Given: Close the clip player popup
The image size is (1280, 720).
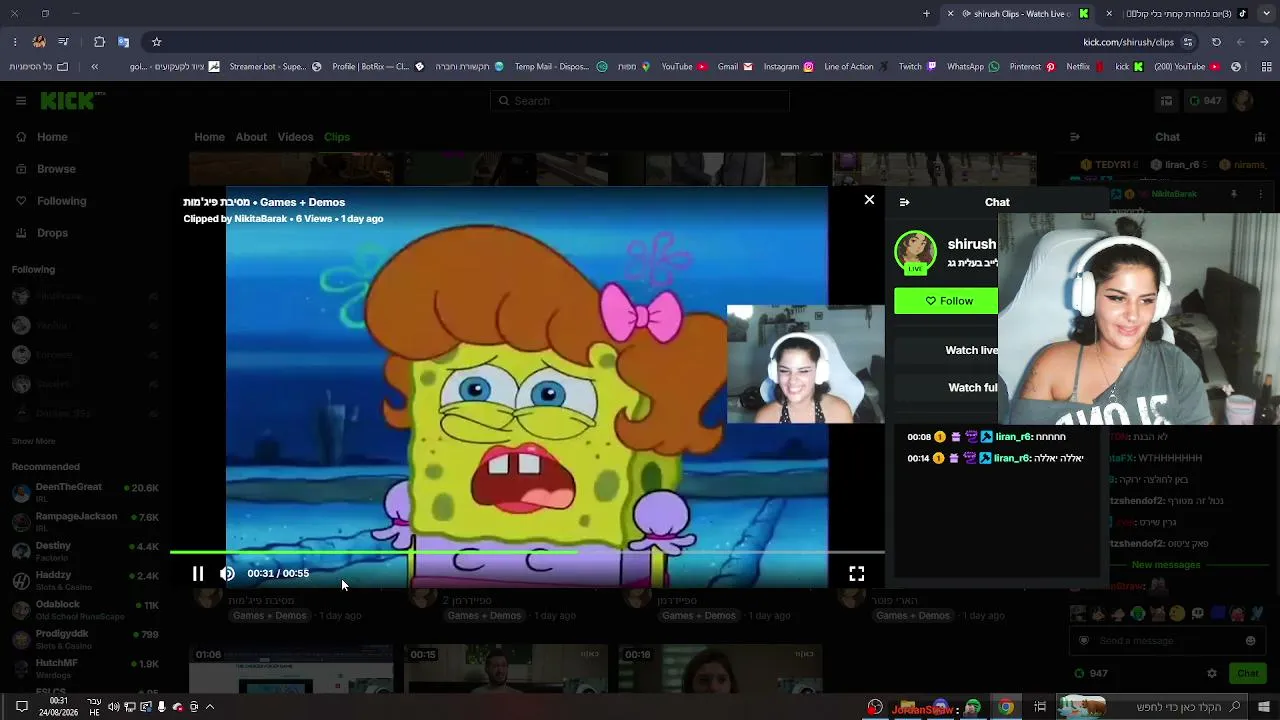Looking at the screenshot, I should [869, 200].
